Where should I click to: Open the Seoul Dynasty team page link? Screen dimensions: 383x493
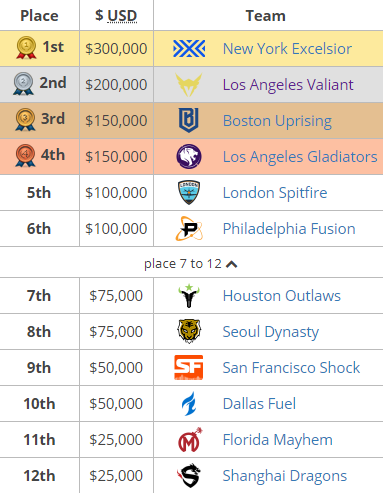click(271, 332)
